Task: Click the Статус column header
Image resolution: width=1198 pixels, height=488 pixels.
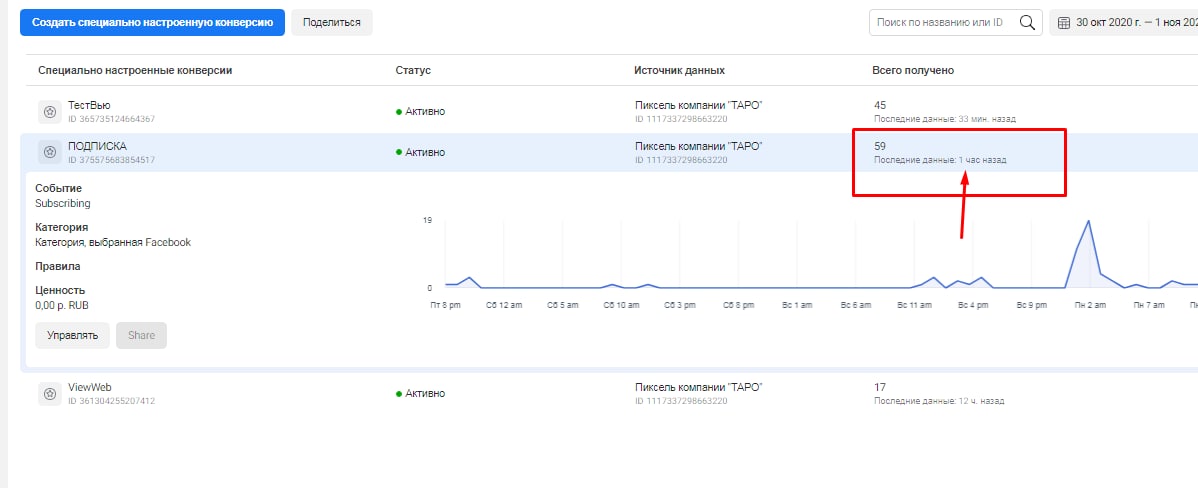Action: 413,70
